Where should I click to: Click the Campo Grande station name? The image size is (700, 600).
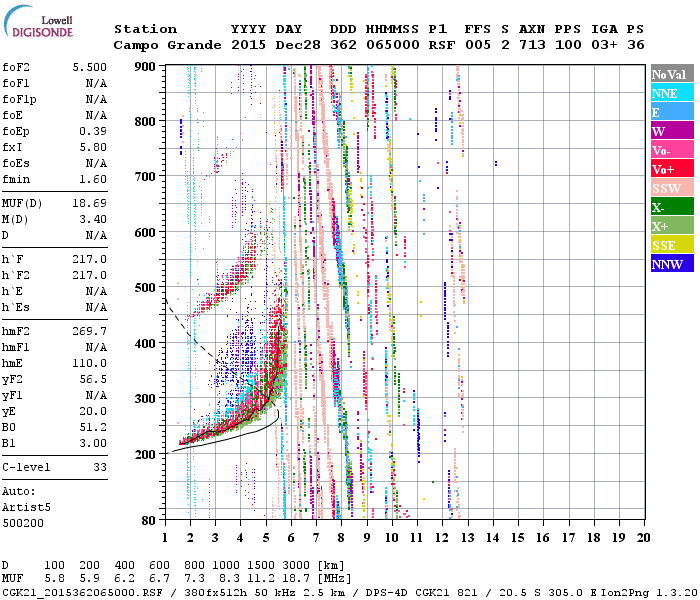pyautogui.click(x=167, y=45)
